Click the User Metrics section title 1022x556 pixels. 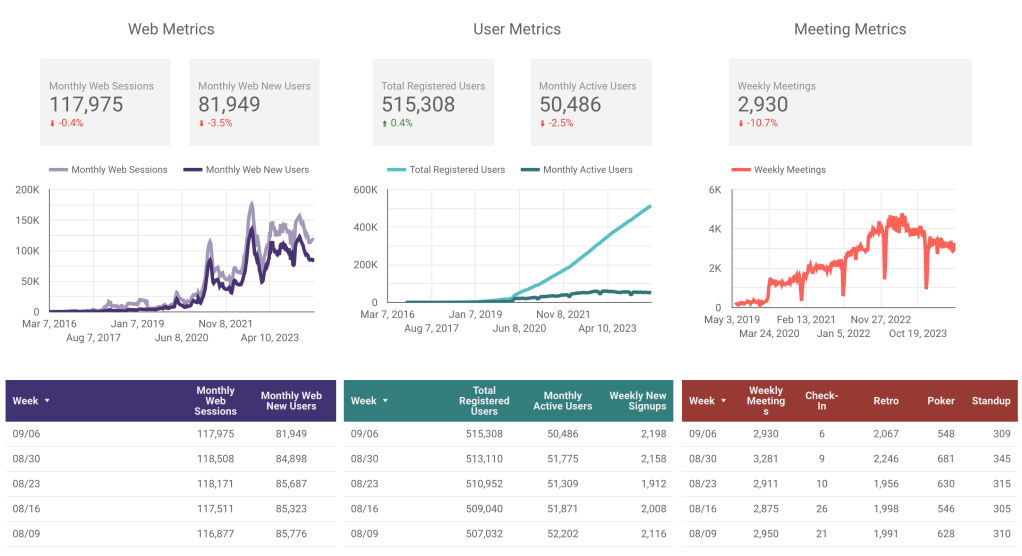pyautogui.click(x=517, y=29)
